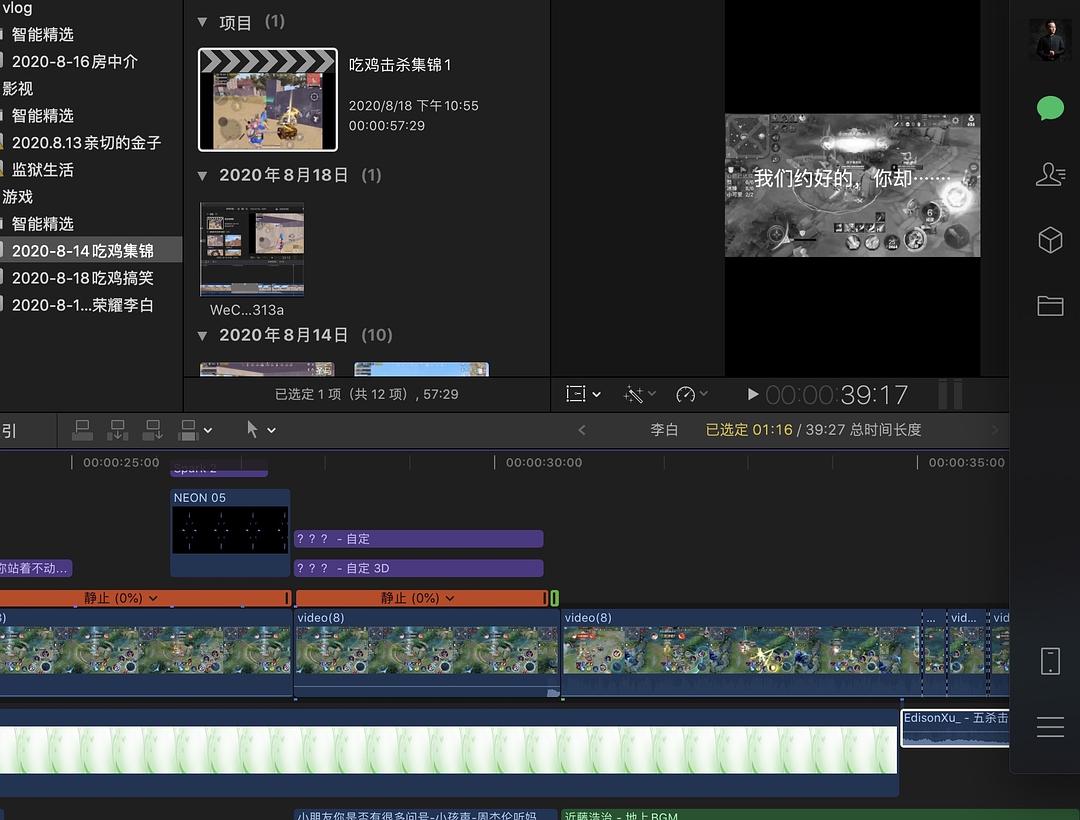This screenshot has width=1080, height=820.
Task: Open WeChat cube favorites icon
Action: click(x=1050, y=240)
